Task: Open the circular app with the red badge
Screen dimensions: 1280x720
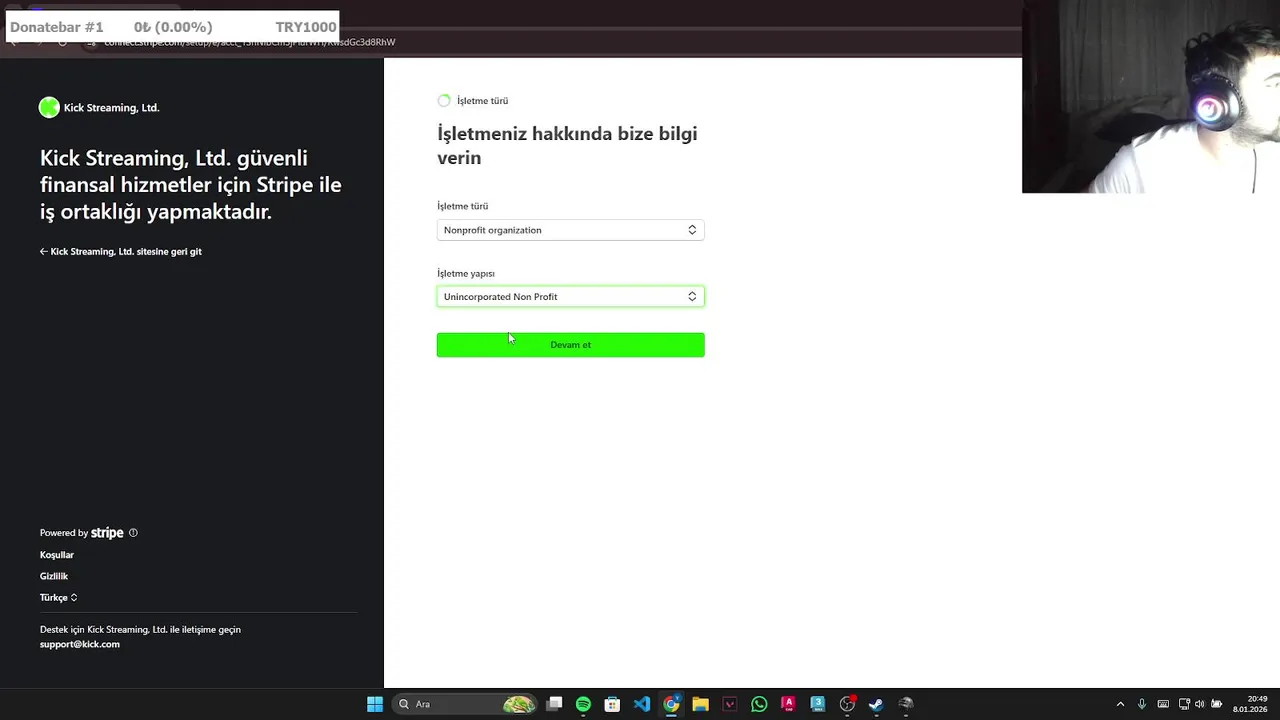Action: (x=847, y=704)
